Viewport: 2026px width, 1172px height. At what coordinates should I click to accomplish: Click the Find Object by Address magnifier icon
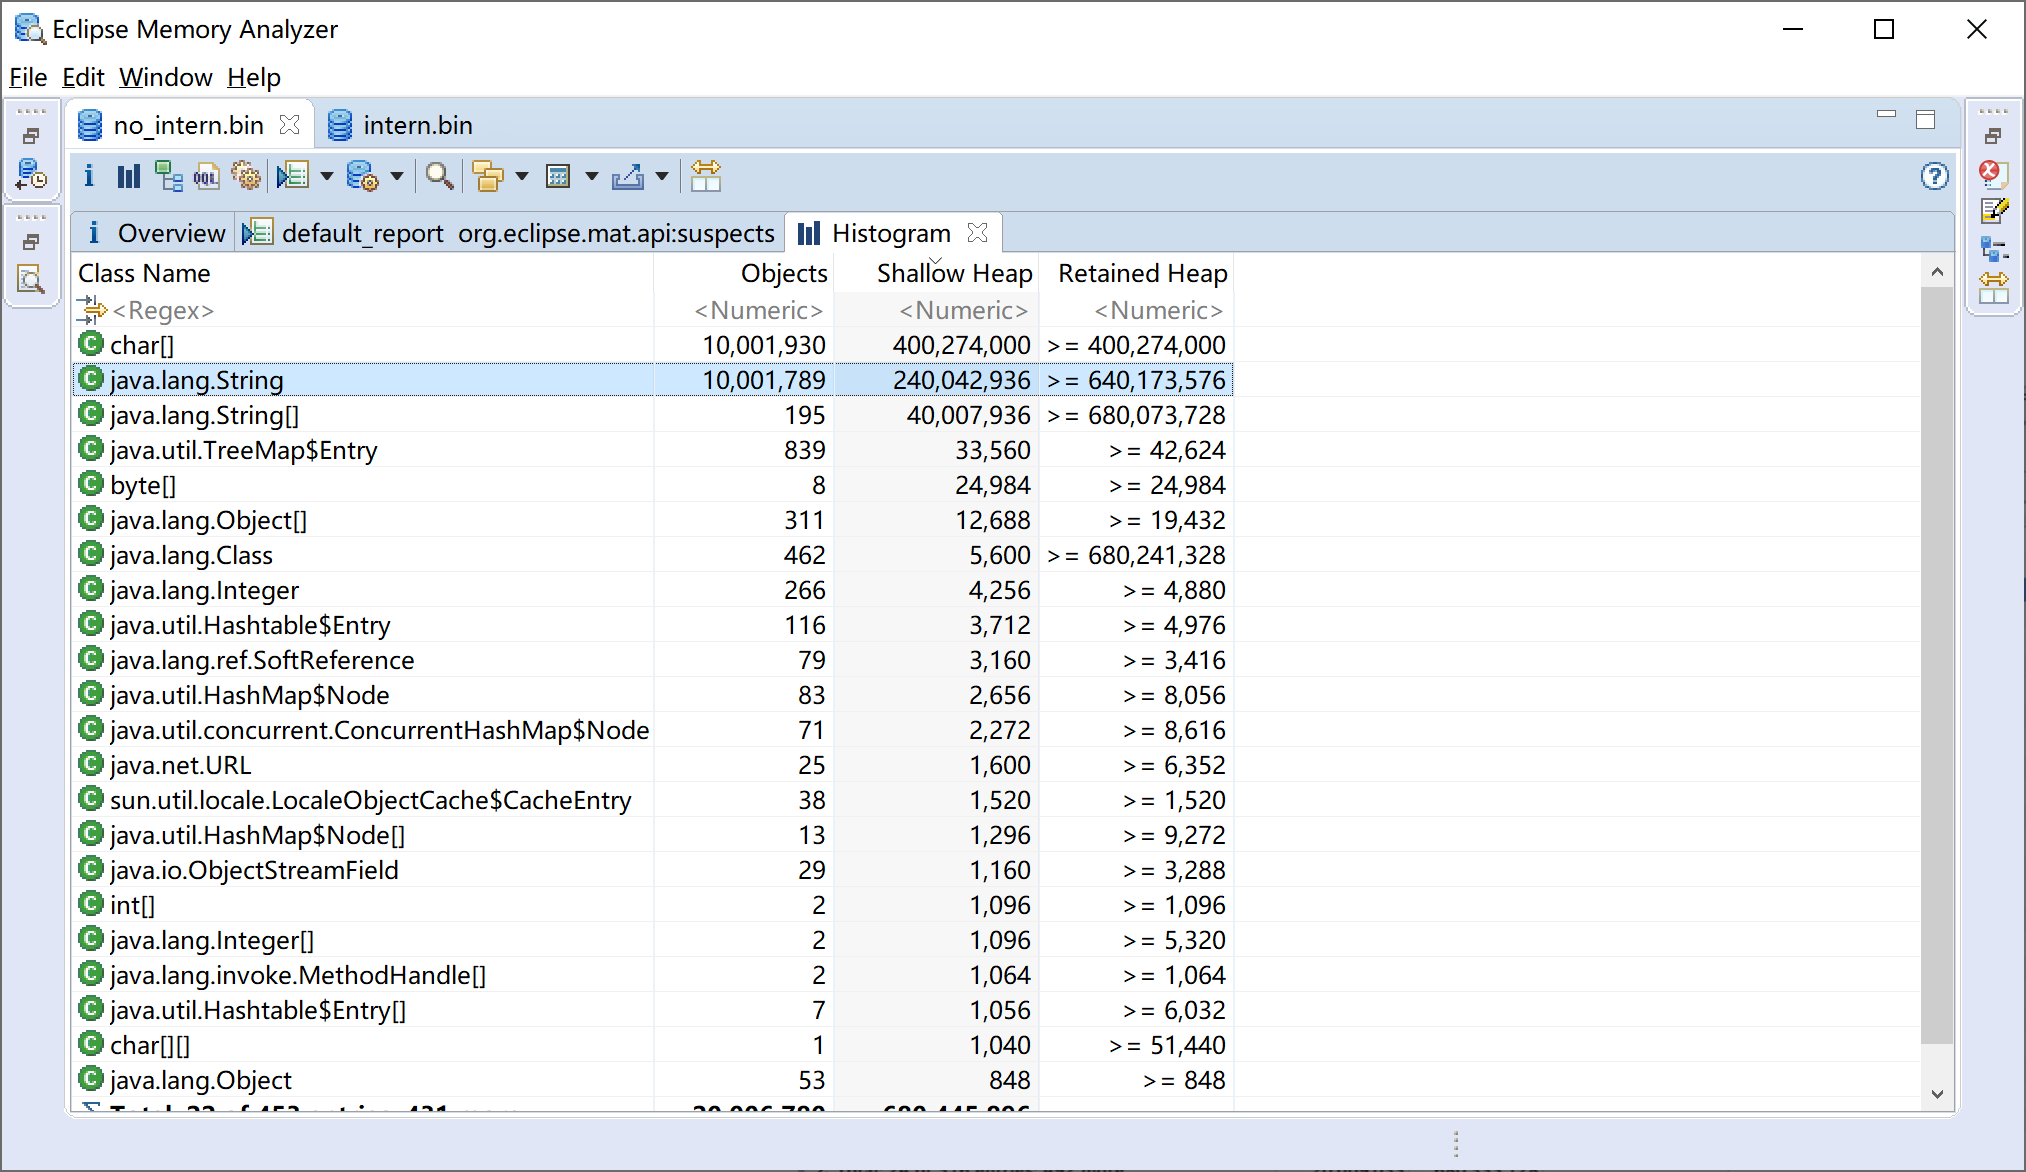click(x=439, y=177)
